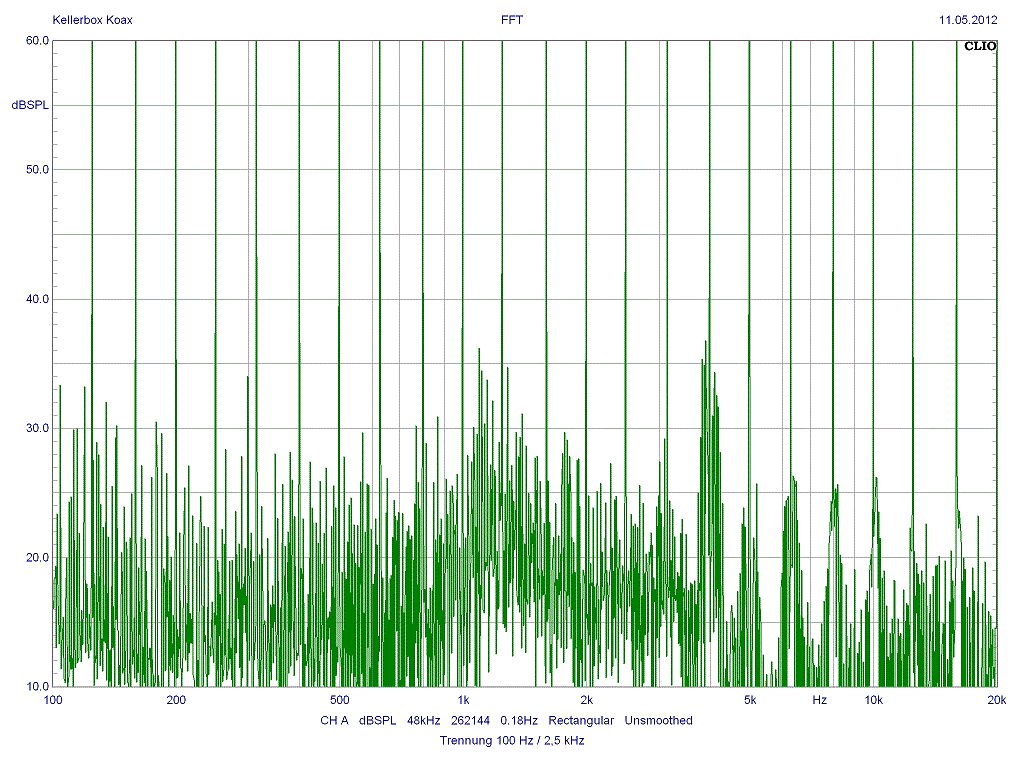Click the 'dBSPL' label in the footer

pyautogui.click(x=377, y=721)
